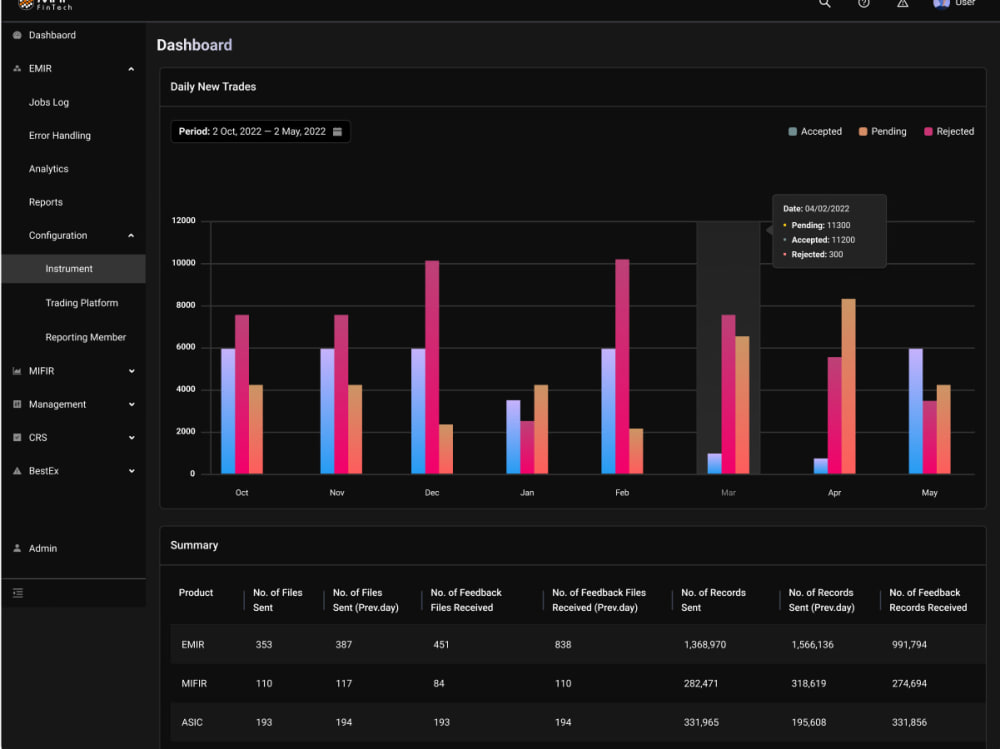Click No. of Feedback Records Received header

[x=928, y=600]
